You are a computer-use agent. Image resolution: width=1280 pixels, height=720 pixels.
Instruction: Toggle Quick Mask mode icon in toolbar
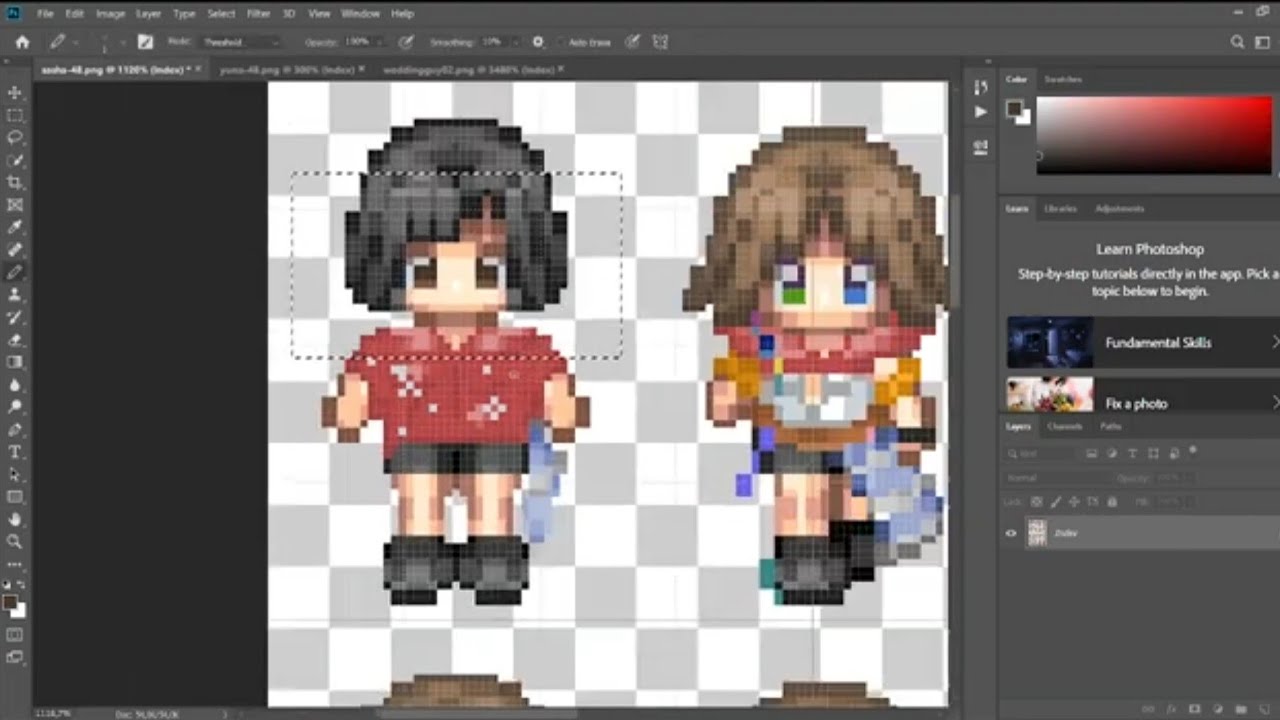[15, 634]
